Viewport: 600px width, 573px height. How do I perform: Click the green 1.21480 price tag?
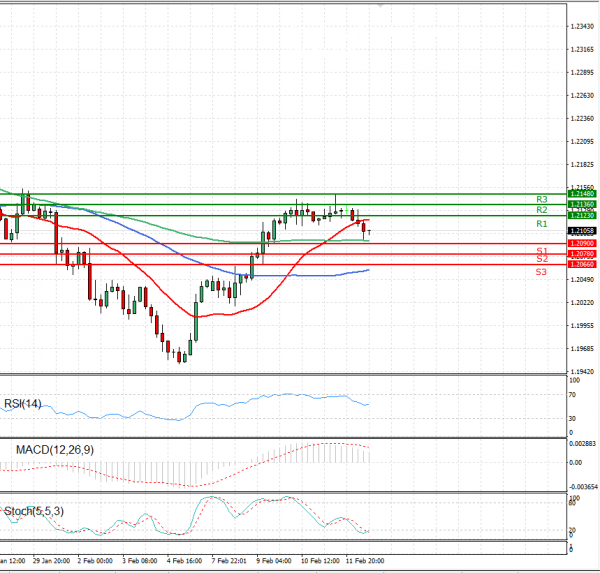(582, 194)
